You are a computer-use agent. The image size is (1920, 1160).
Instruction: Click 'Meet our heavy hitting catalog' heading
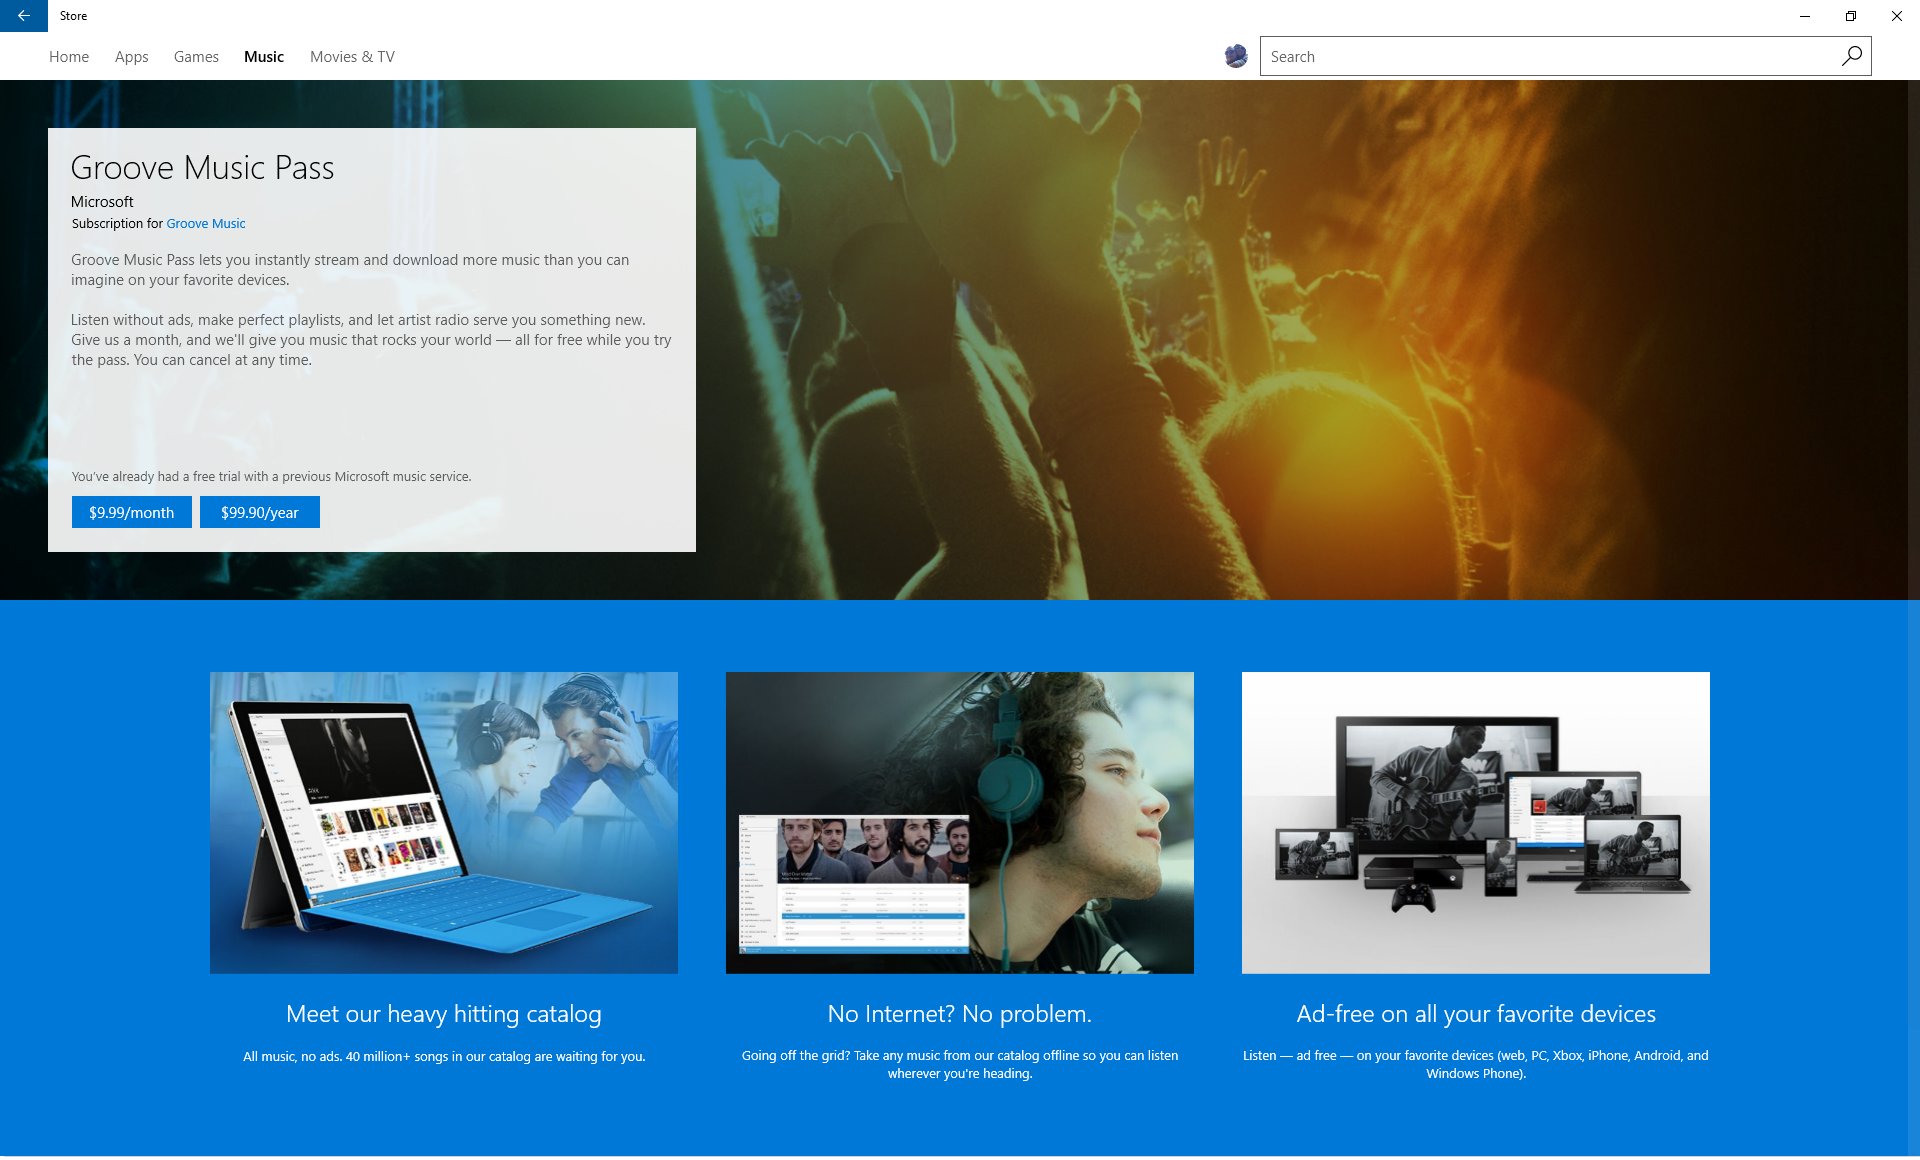pyautogui.click(x=444, y=1014)
